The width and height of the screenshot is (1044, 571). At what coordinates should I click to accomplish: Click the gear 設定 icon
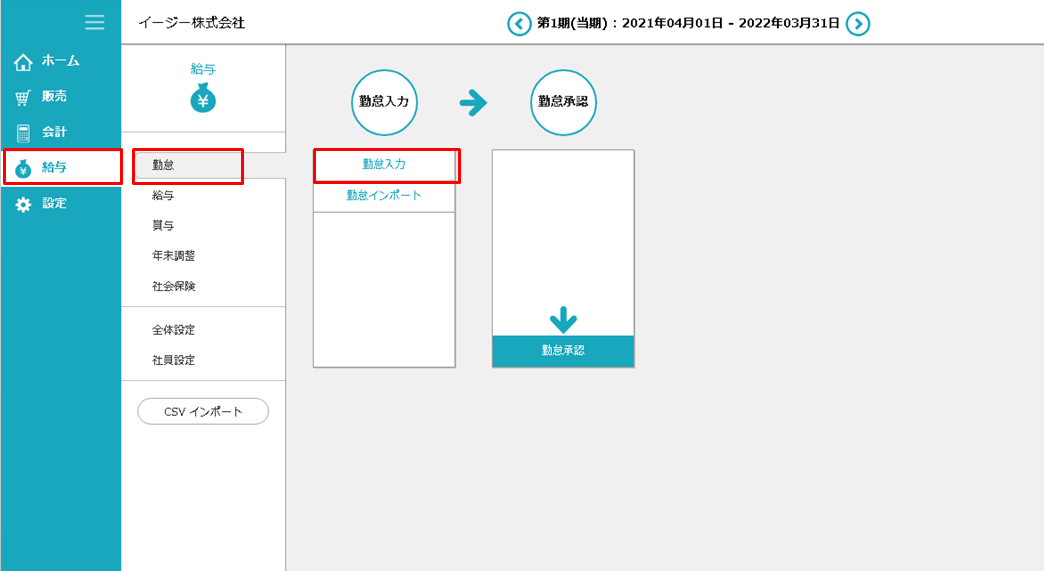23,204
